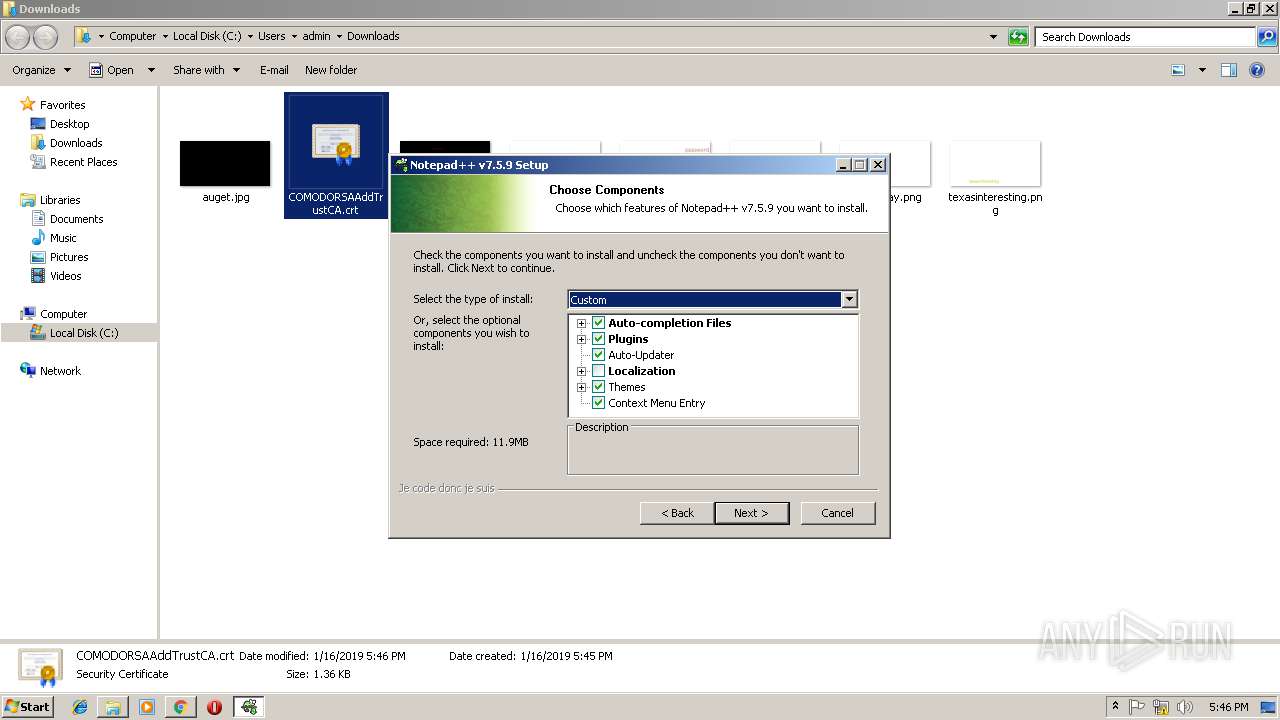Click the Open toolbar button
The height and width of the screenshot is (720, 1280).
[x=112, y=70]
